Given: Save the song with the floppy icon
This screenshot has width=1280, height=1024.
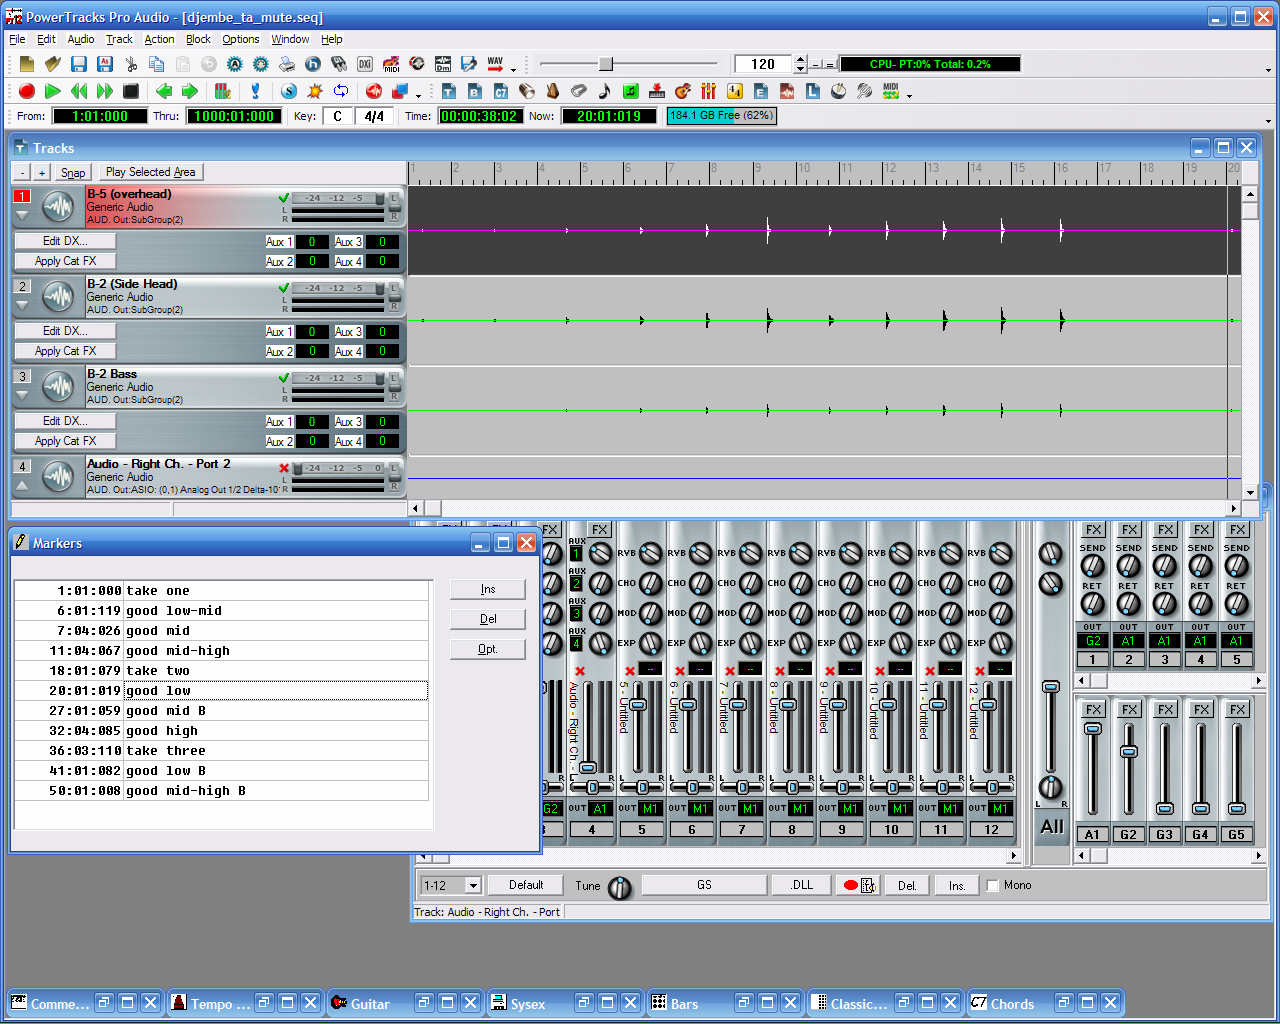Looking at the screenshot, I should click(78, 64).
